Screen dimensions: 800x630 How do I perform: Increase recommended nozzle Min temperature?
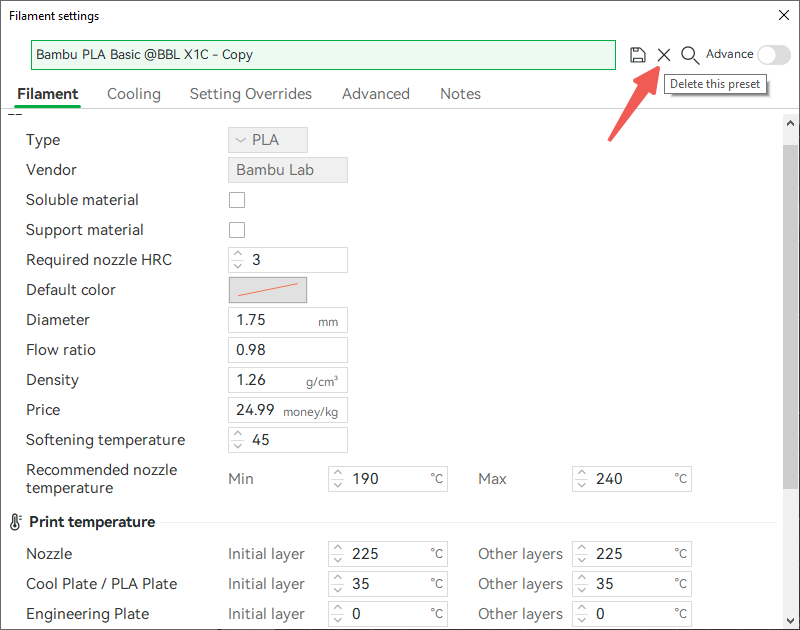pos(338,473)
